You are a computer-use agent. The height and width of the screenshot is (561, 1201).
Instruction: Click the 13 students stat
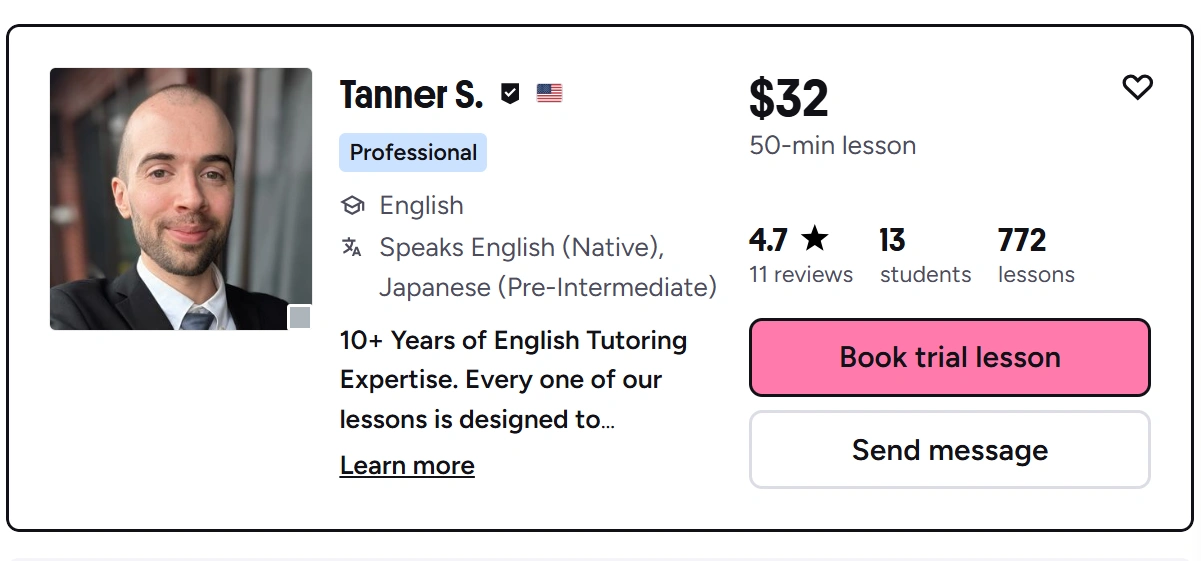pyautogui.click(x=925, y=257)
